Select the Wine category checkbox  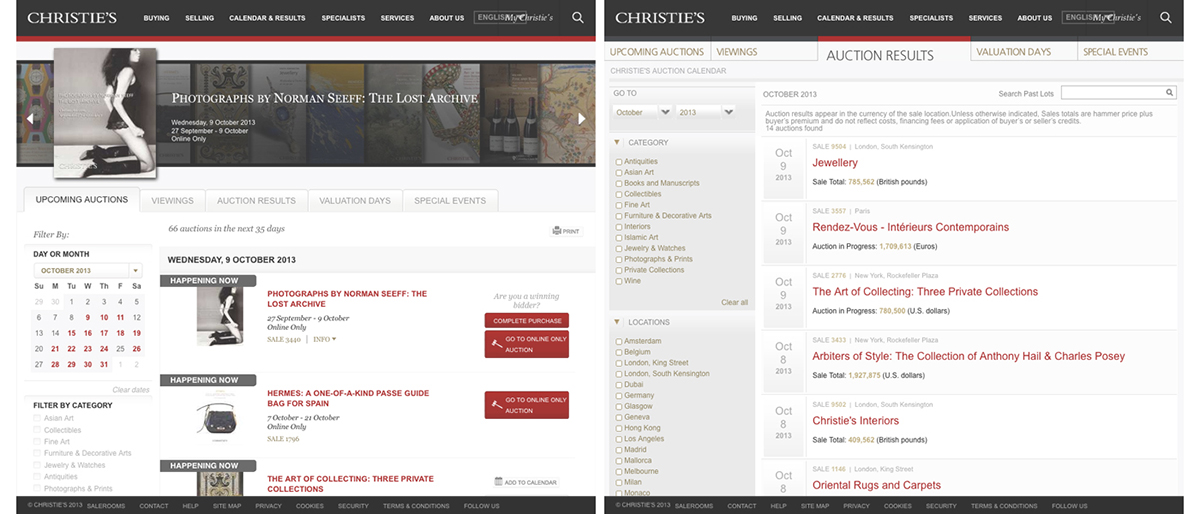pyautogui.click(x=619, y=281)
